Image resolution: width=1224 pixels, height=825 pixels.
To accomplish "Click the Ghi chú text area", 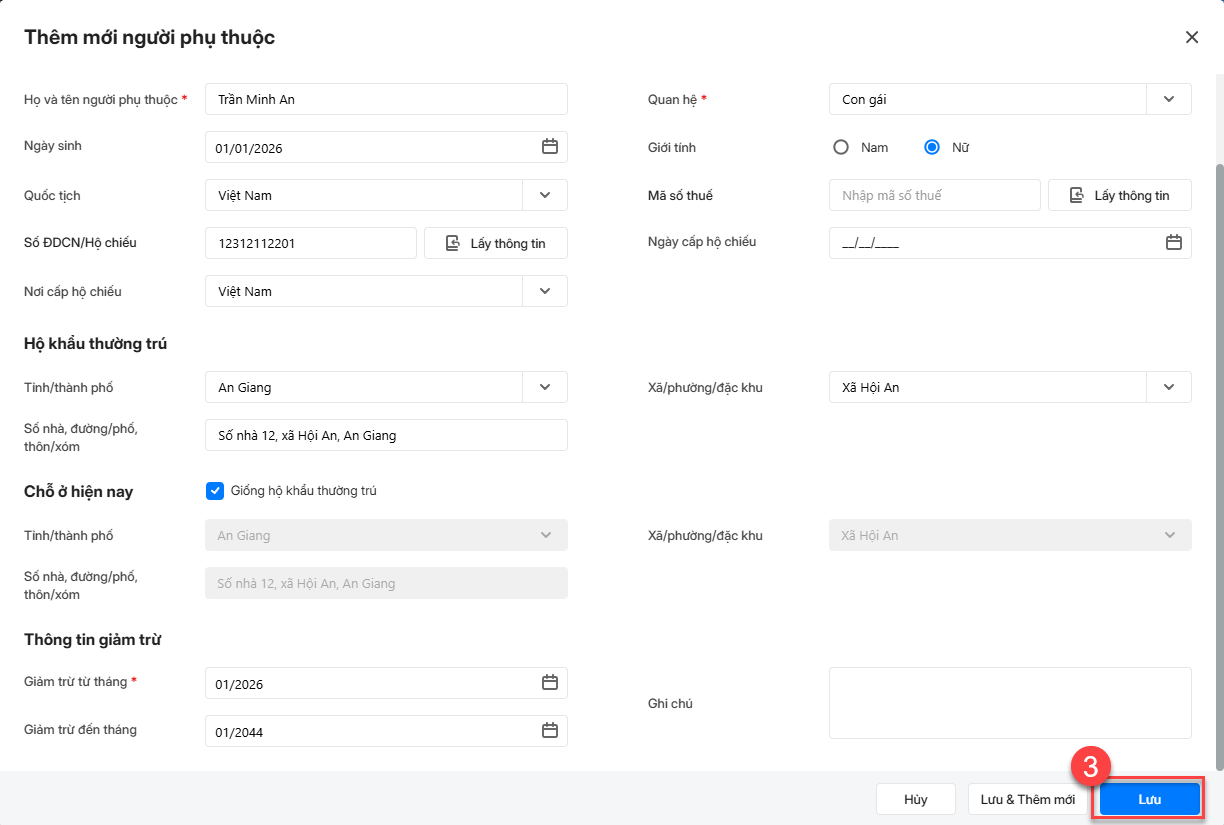I will pos(1009,703).
